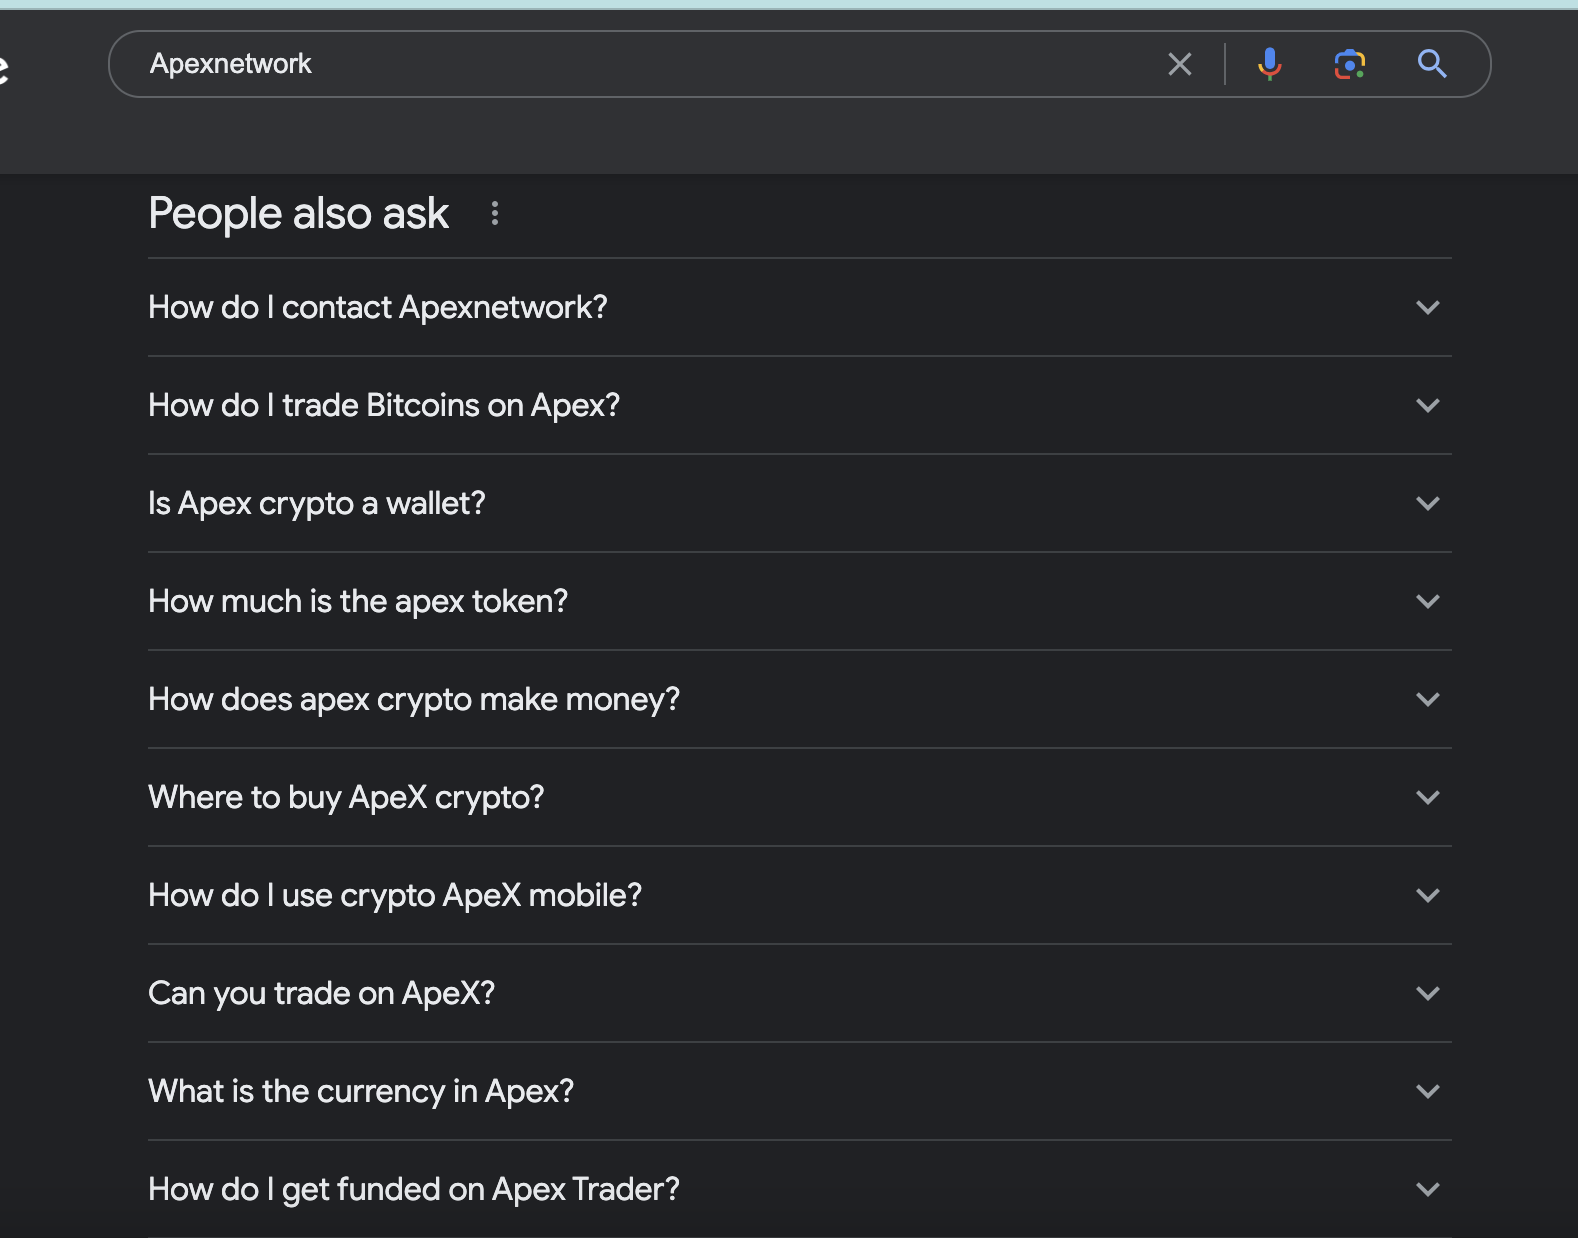Open Google Lens image search

[x=1349, y=65]
